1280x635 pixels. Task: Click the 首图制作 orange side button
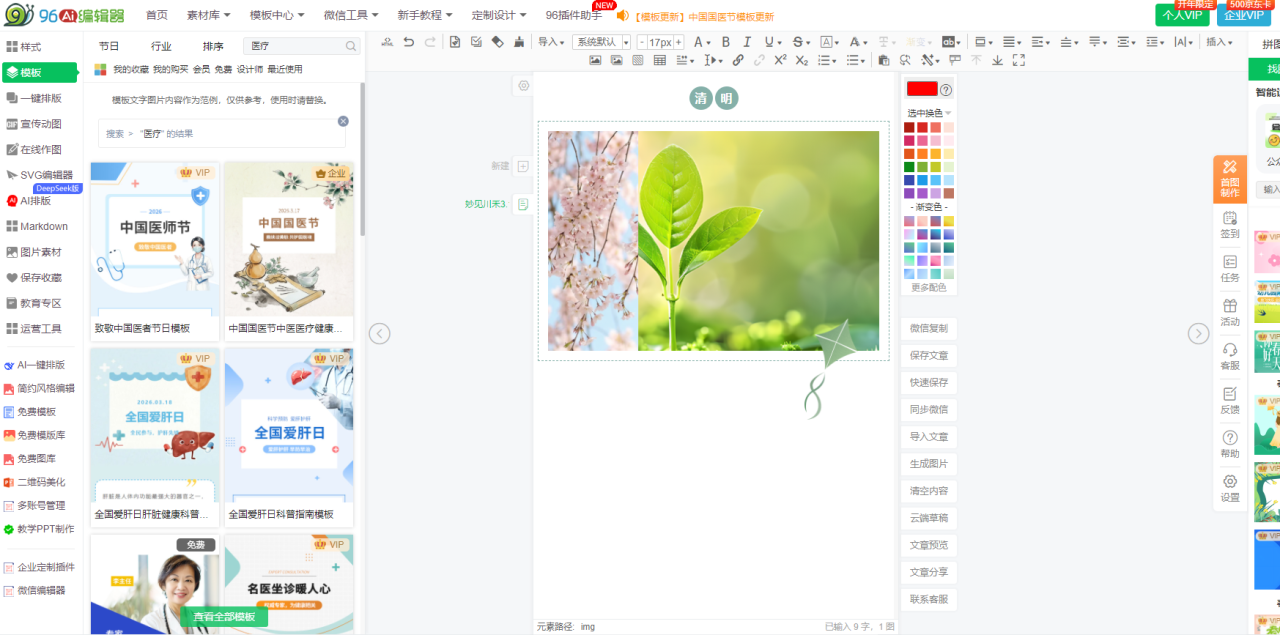[x=1229, y=179]
